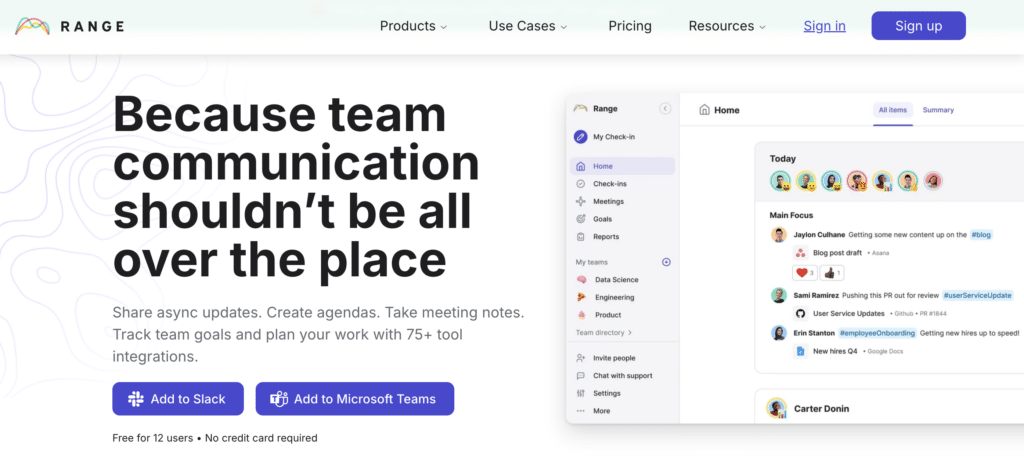This screenshot has height=461, width=1024.
Task: Open the Pricing page
Action: [630, 26]
